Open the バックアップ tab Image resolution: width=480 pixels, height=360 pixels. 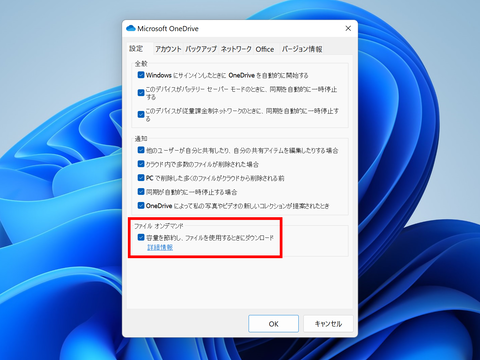(x=201, y=49)
